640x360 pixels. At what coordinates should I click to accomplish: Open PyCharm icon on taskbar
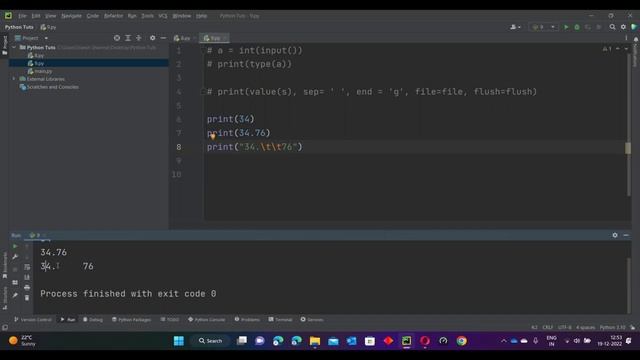tap(407, 341)
